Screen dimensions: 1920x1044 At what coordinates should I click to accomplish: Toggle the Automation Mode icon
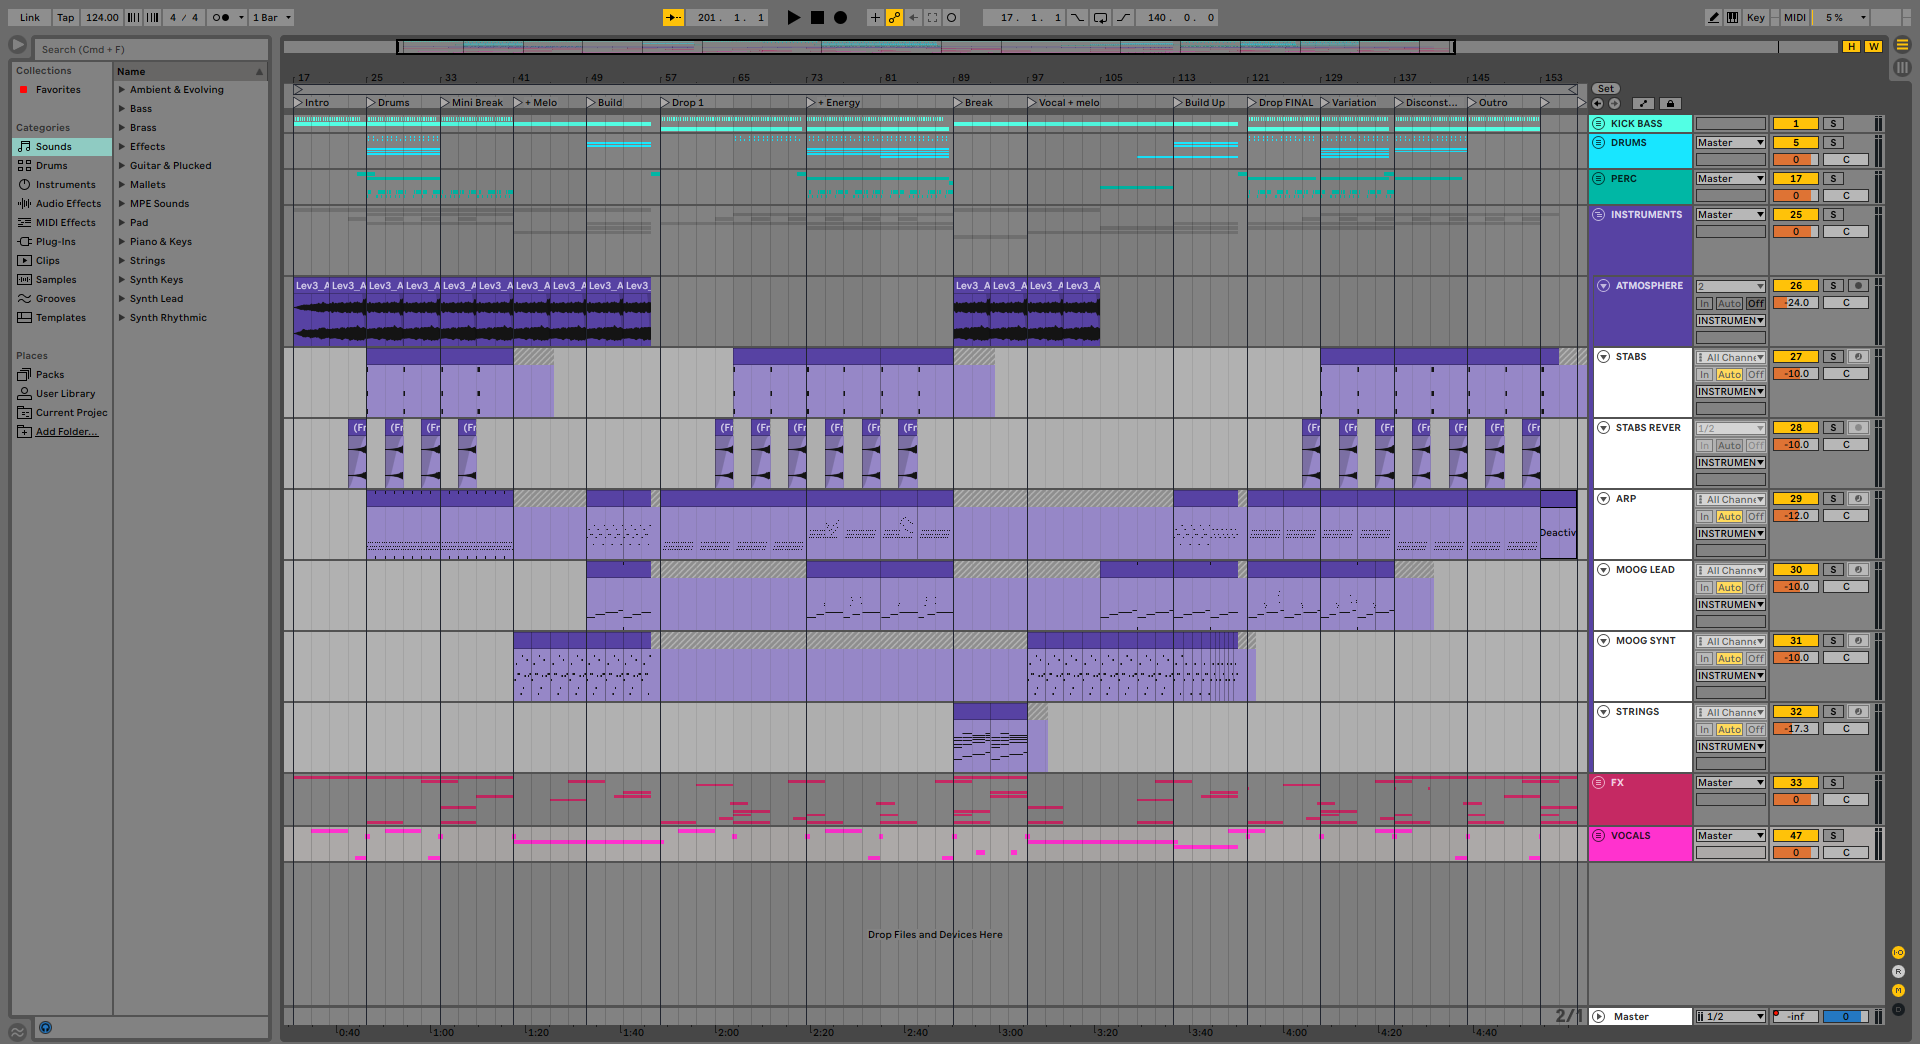(x=1643, y=103)
